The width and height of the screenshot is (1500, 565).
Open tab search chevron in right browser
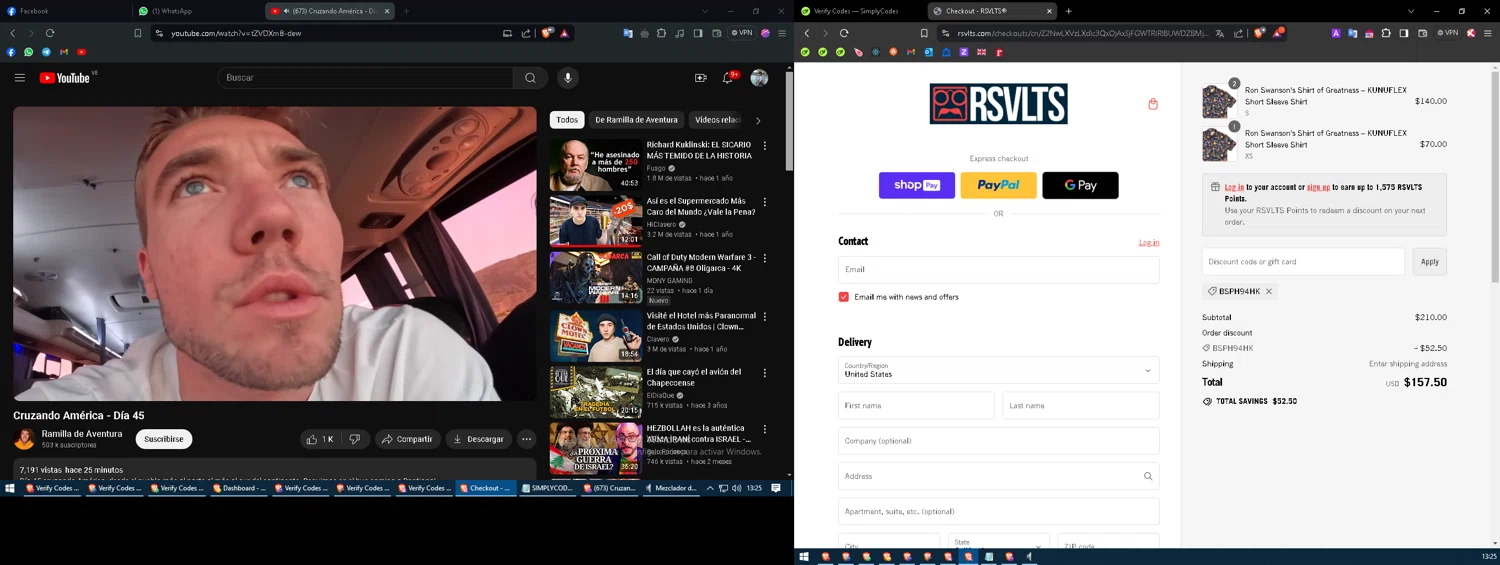tap(1411, 11)
